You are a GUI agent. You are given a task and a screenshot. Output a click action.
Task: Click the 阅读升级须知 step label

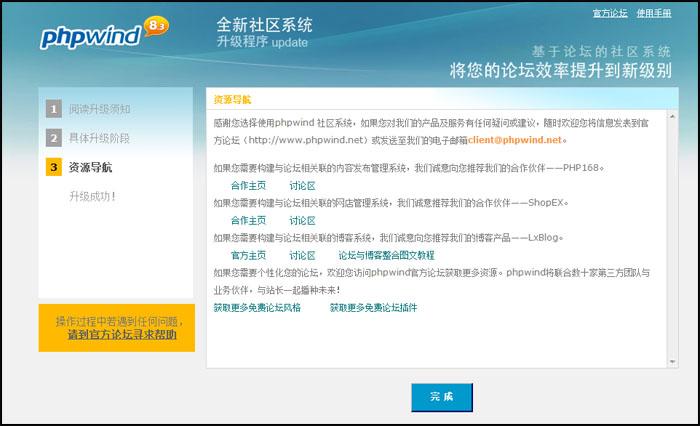pos(99,109)
